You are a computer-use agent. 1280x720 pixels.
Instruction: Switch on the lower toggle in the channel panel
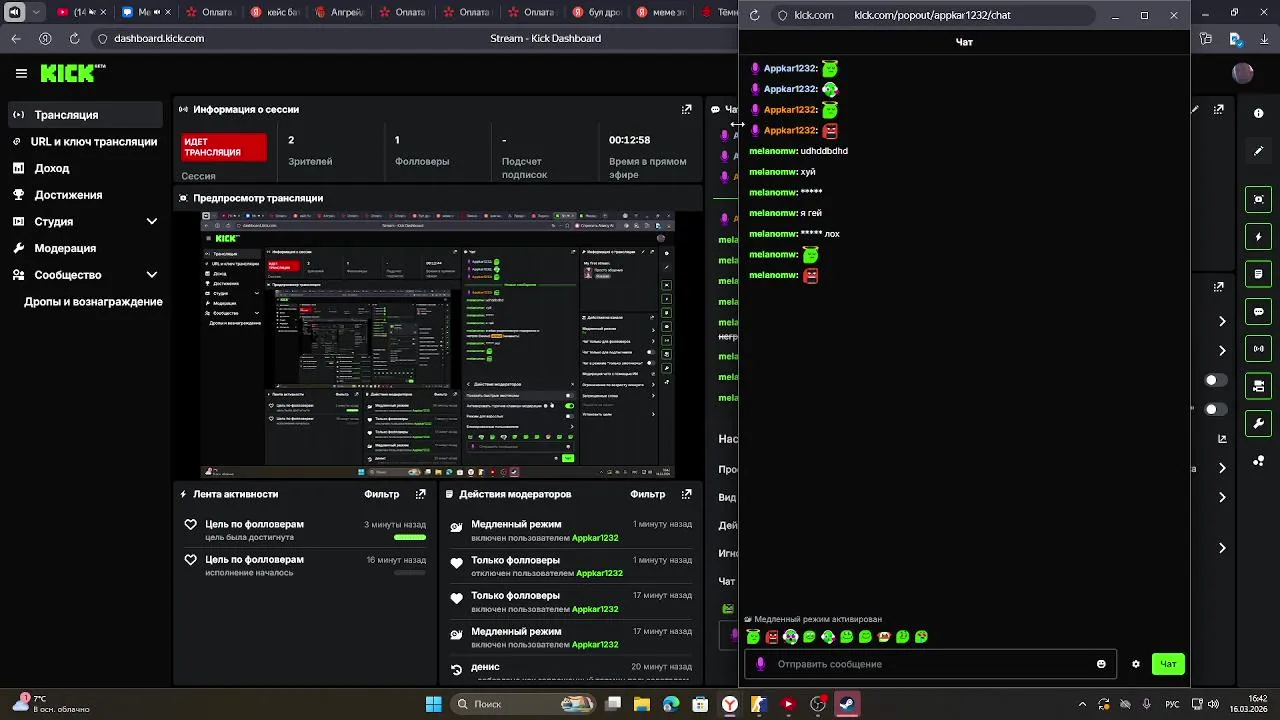(x=1215, y=409)
